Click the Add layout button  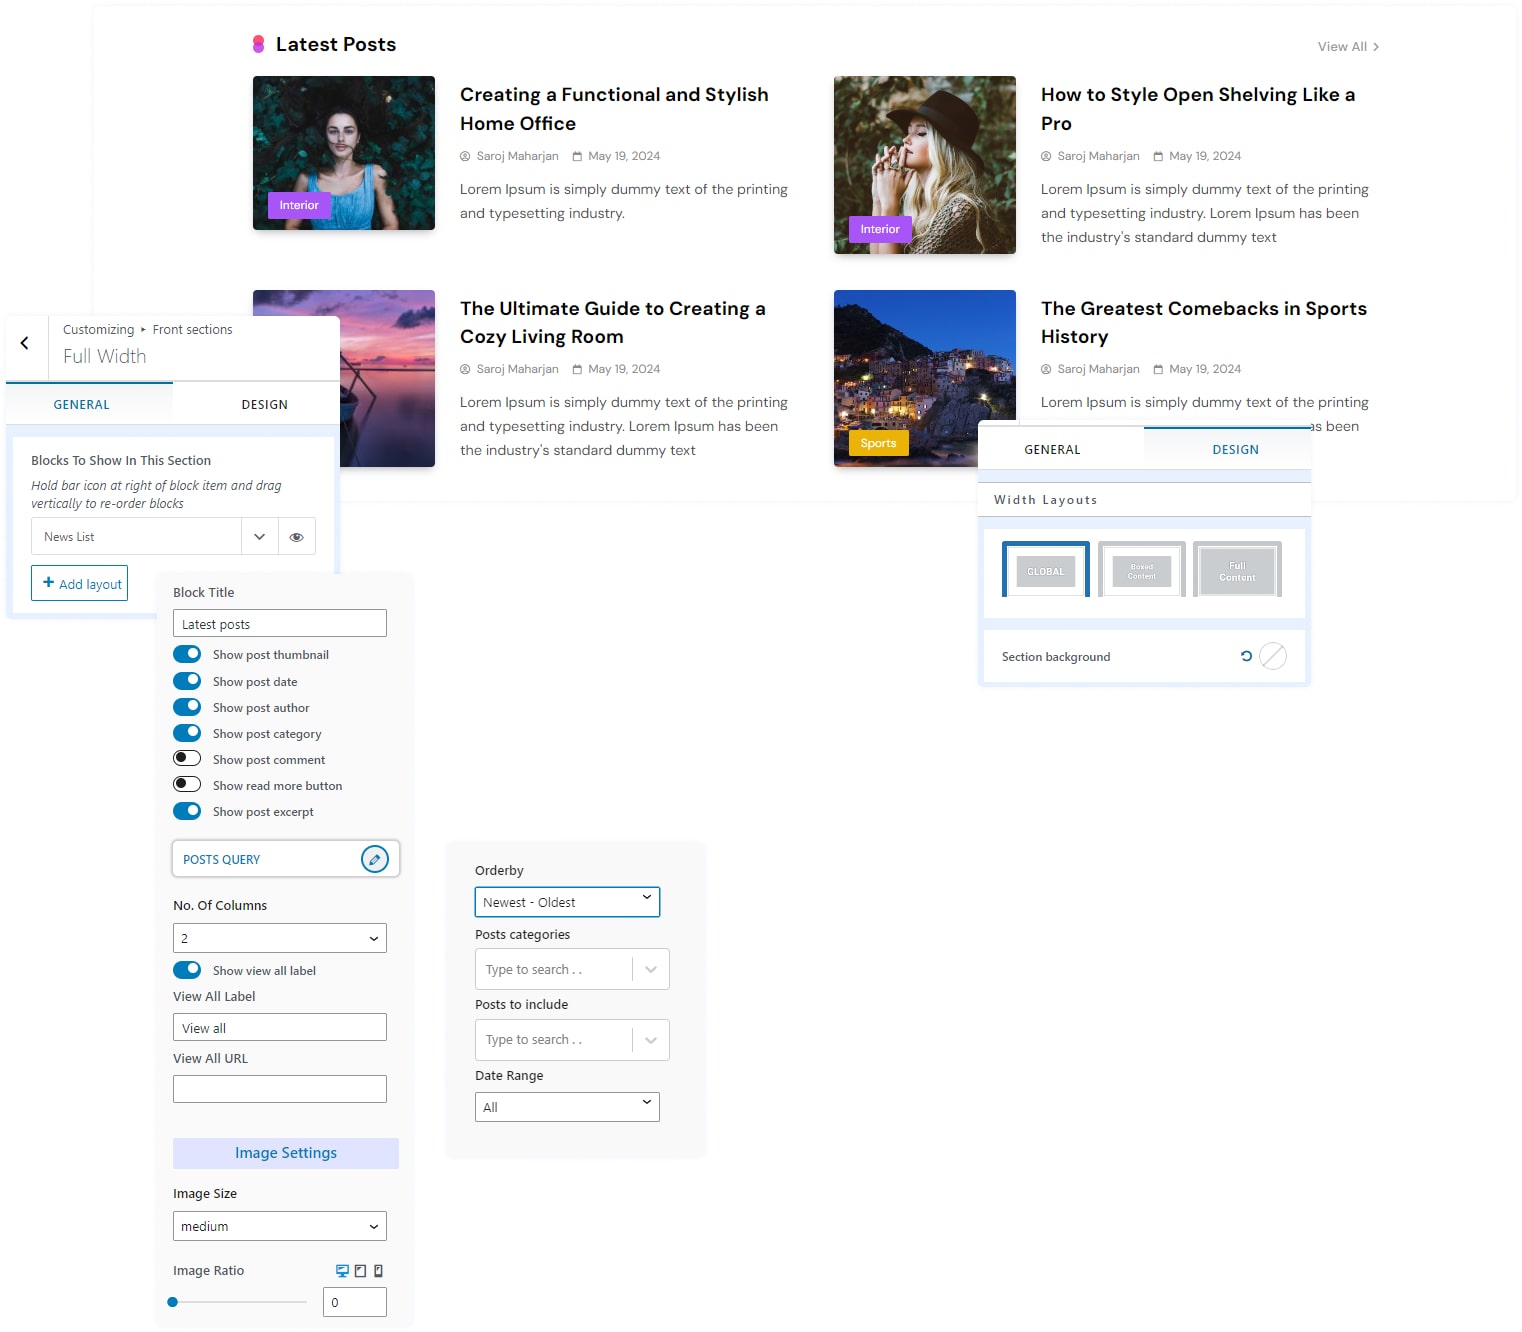tap(80, 584)
